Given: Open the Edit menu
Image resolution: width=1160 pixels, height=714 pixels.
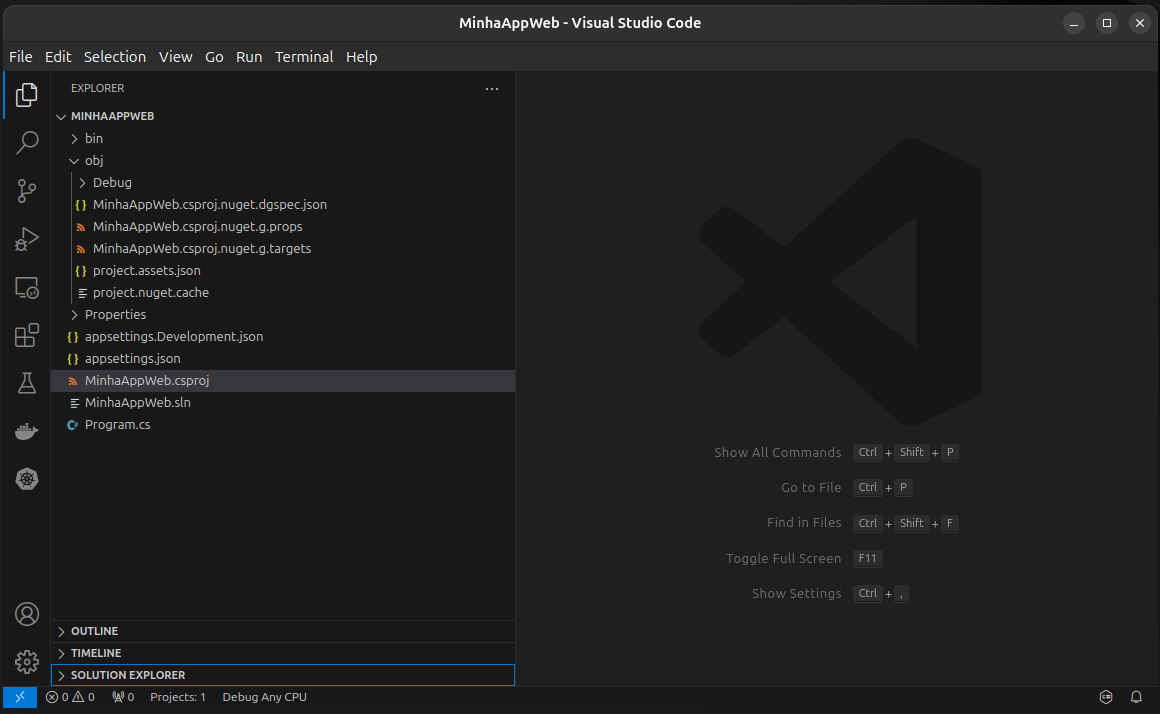Looking at the screenshot, I should [x=58, y=57].
